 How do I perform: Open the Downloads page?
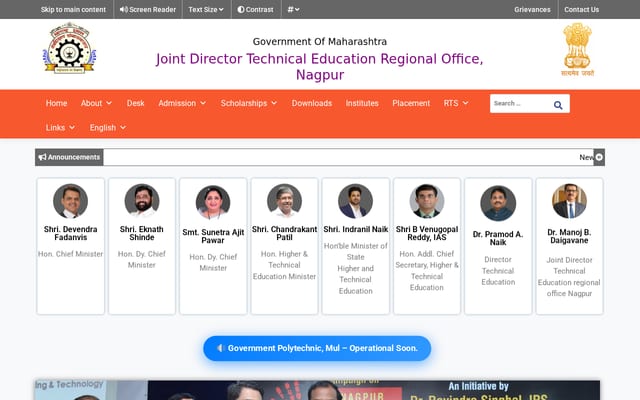pos(312,103)
